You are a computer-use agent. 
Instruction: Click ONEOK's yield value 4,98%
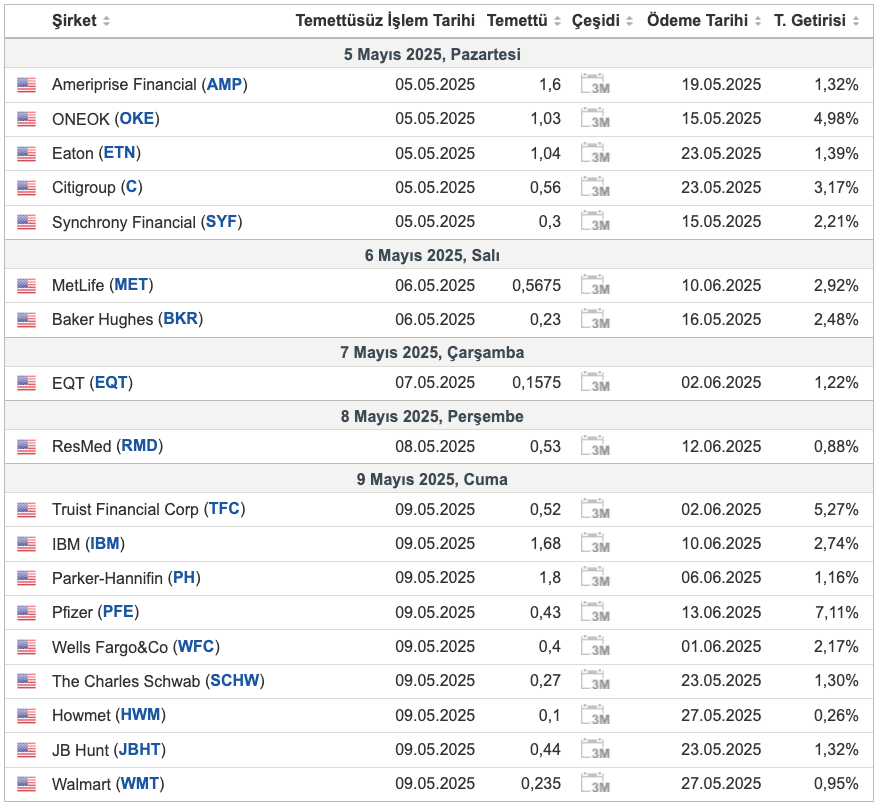pos(836,118)
